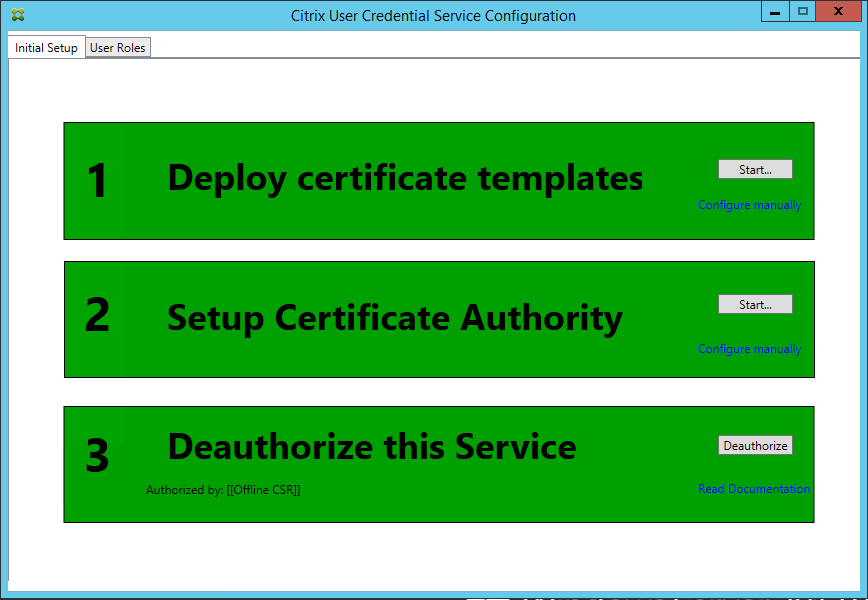Minimize the Credential Service Configuration window
The width and height of the screenshot is (868, 600).
775,11
